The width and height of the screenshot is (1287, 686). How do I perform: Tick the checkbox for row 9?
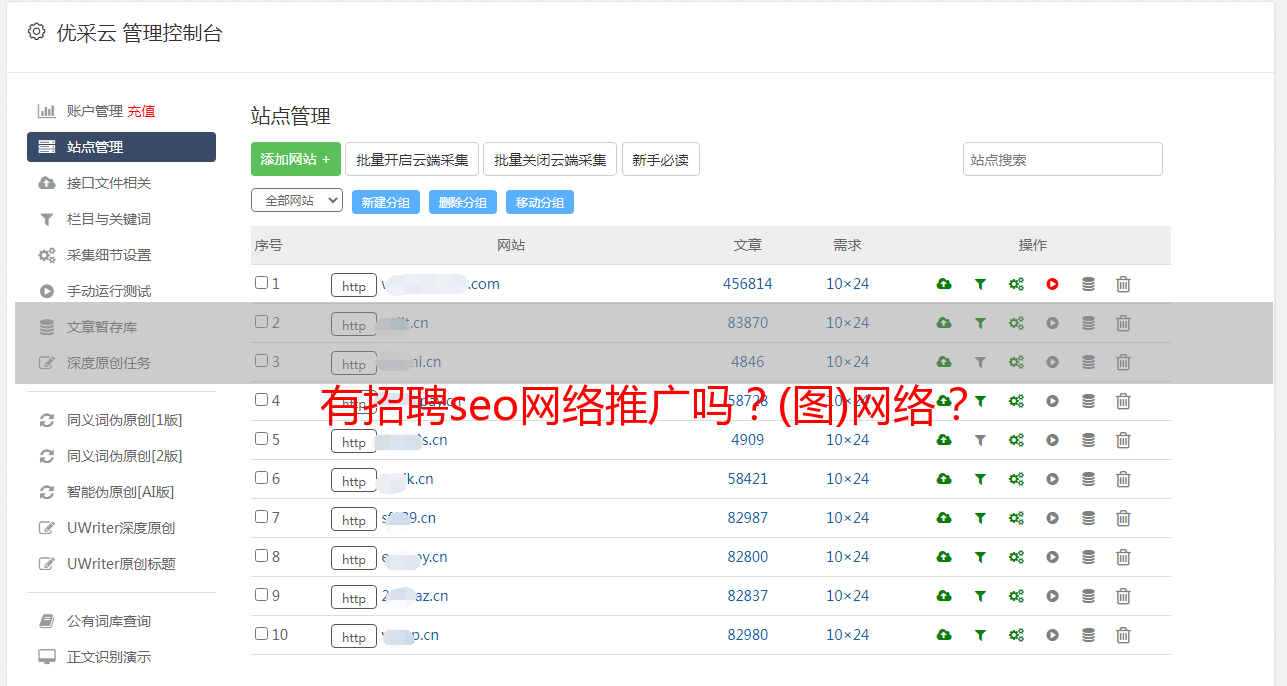(x=261, y=595)
